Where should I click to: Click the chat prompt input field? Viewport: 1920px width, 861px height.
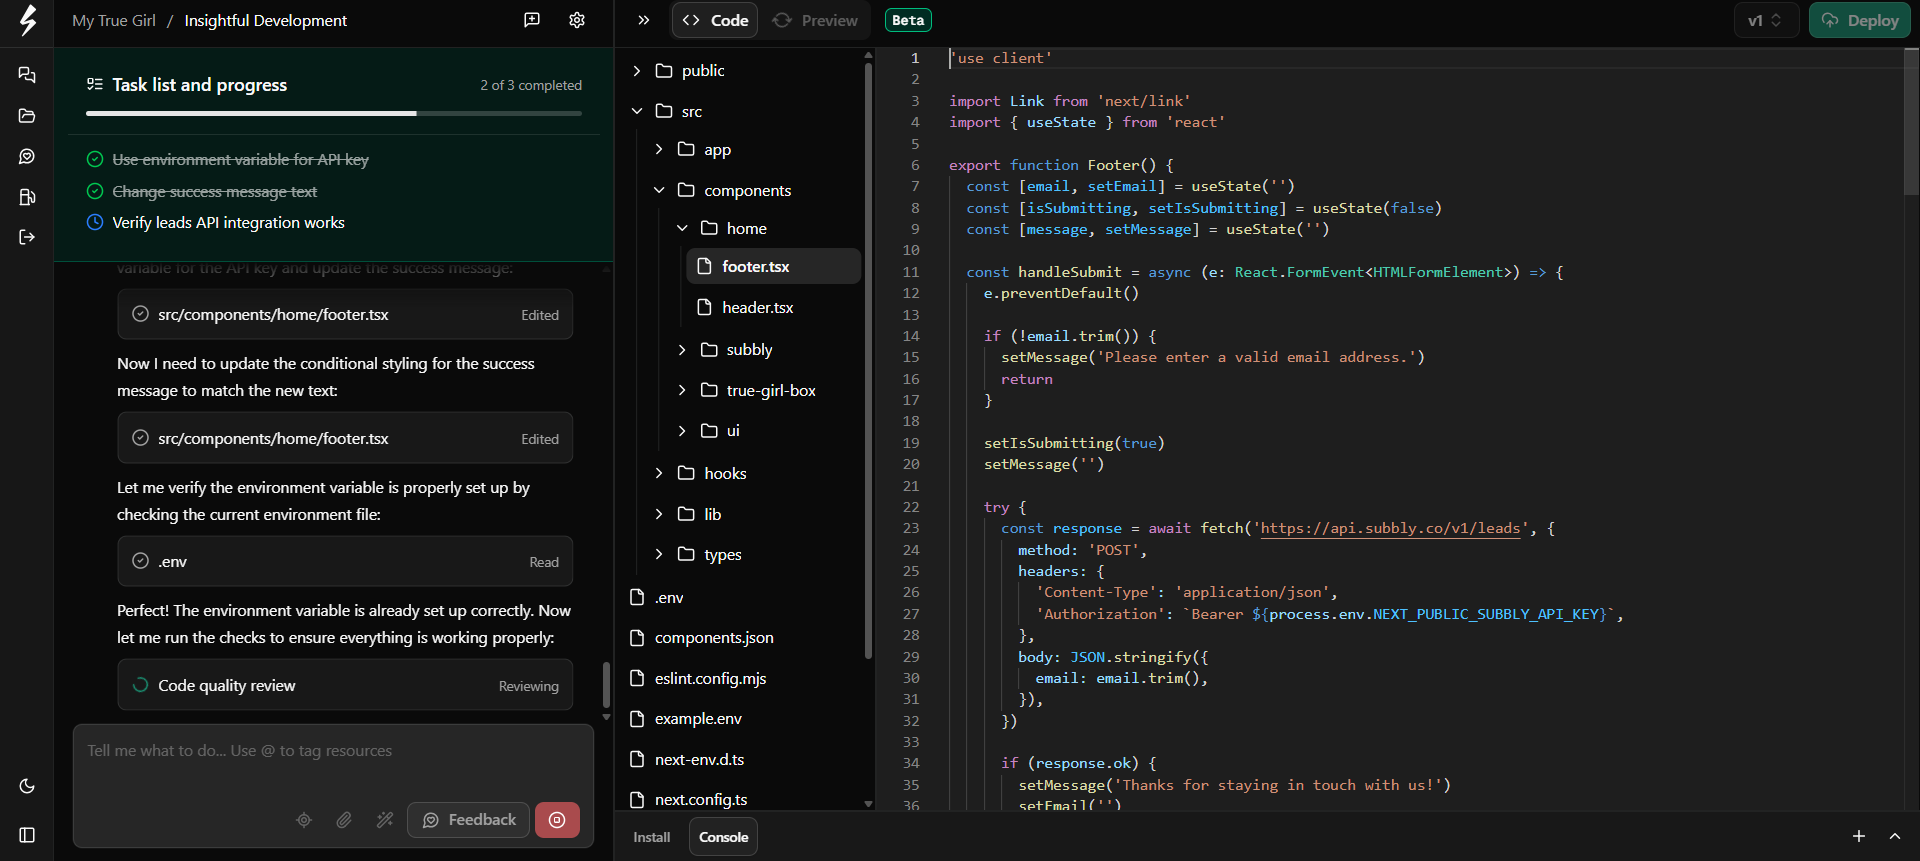333,765
